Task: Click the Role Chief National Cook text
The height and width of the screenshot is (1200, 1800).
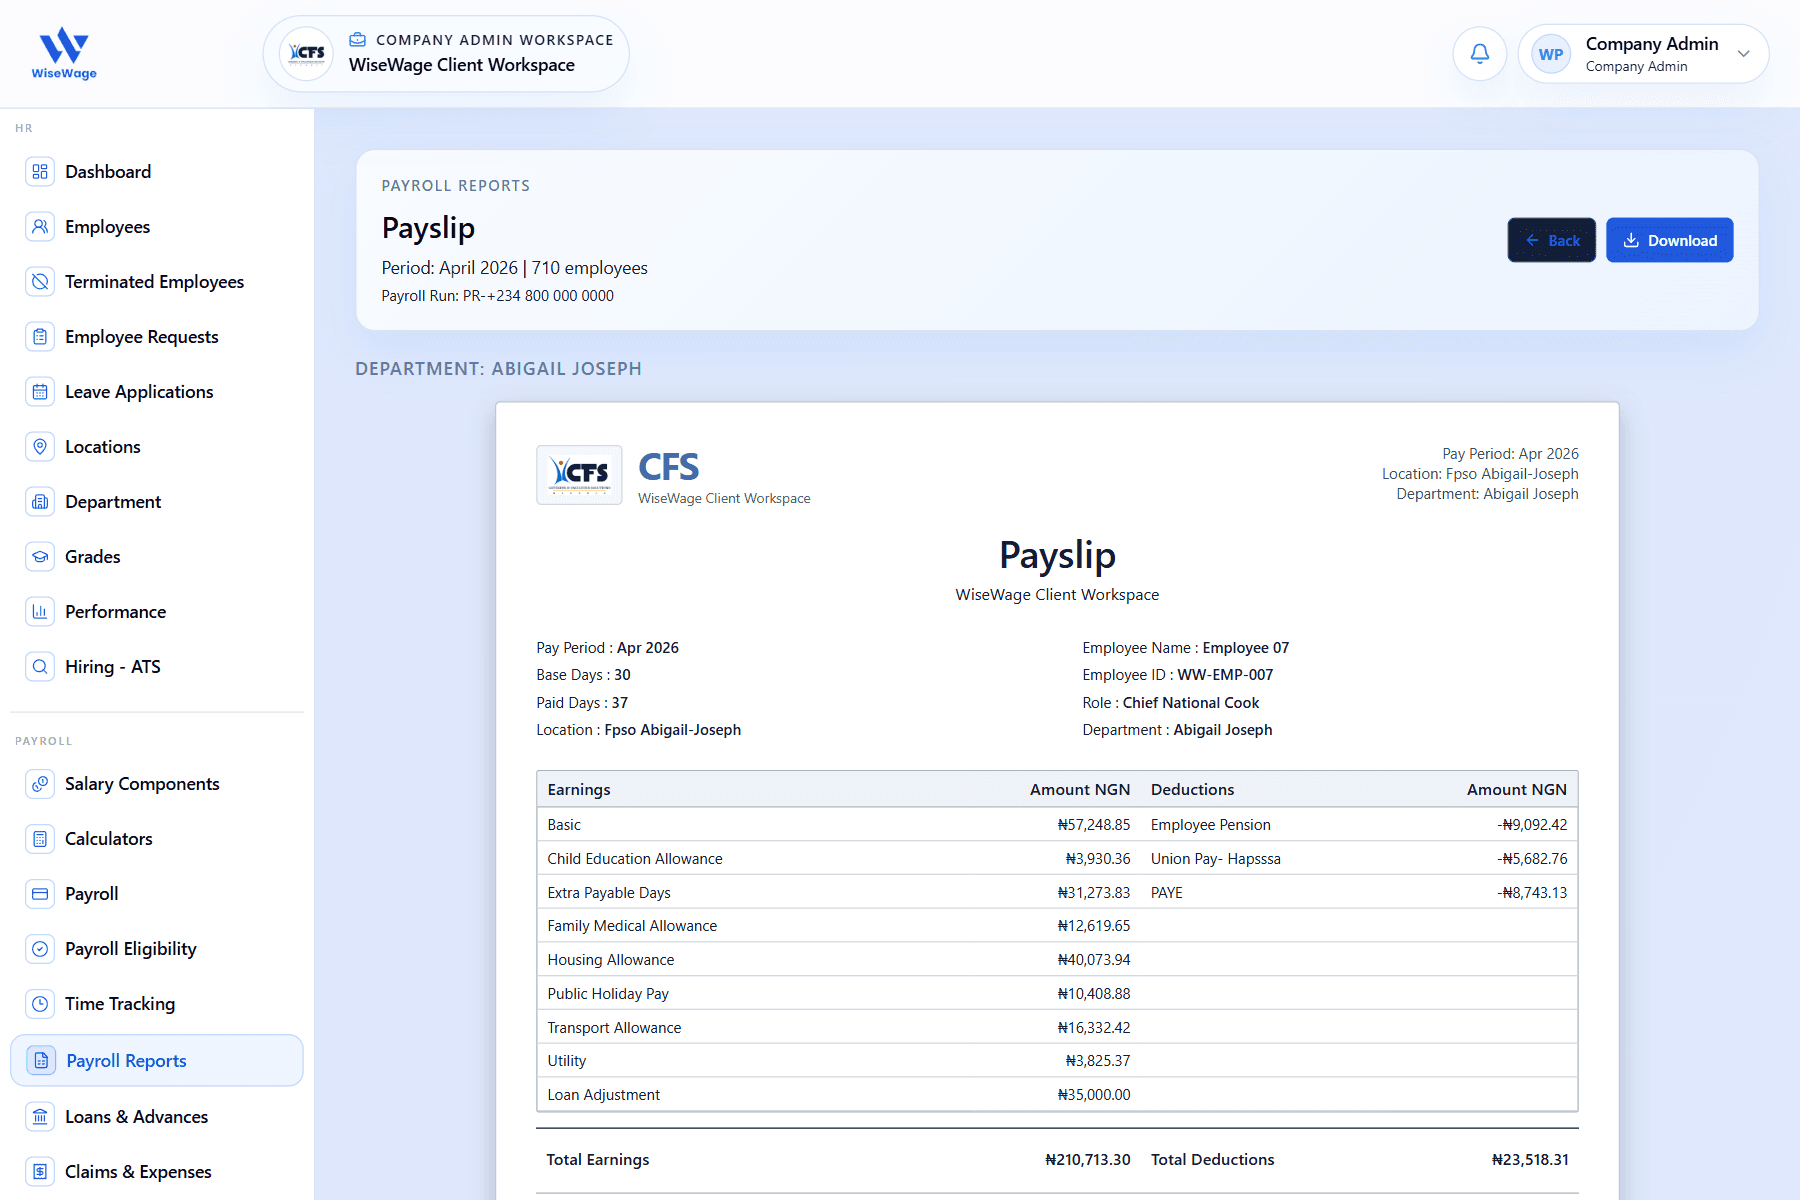Action: 1170,703
